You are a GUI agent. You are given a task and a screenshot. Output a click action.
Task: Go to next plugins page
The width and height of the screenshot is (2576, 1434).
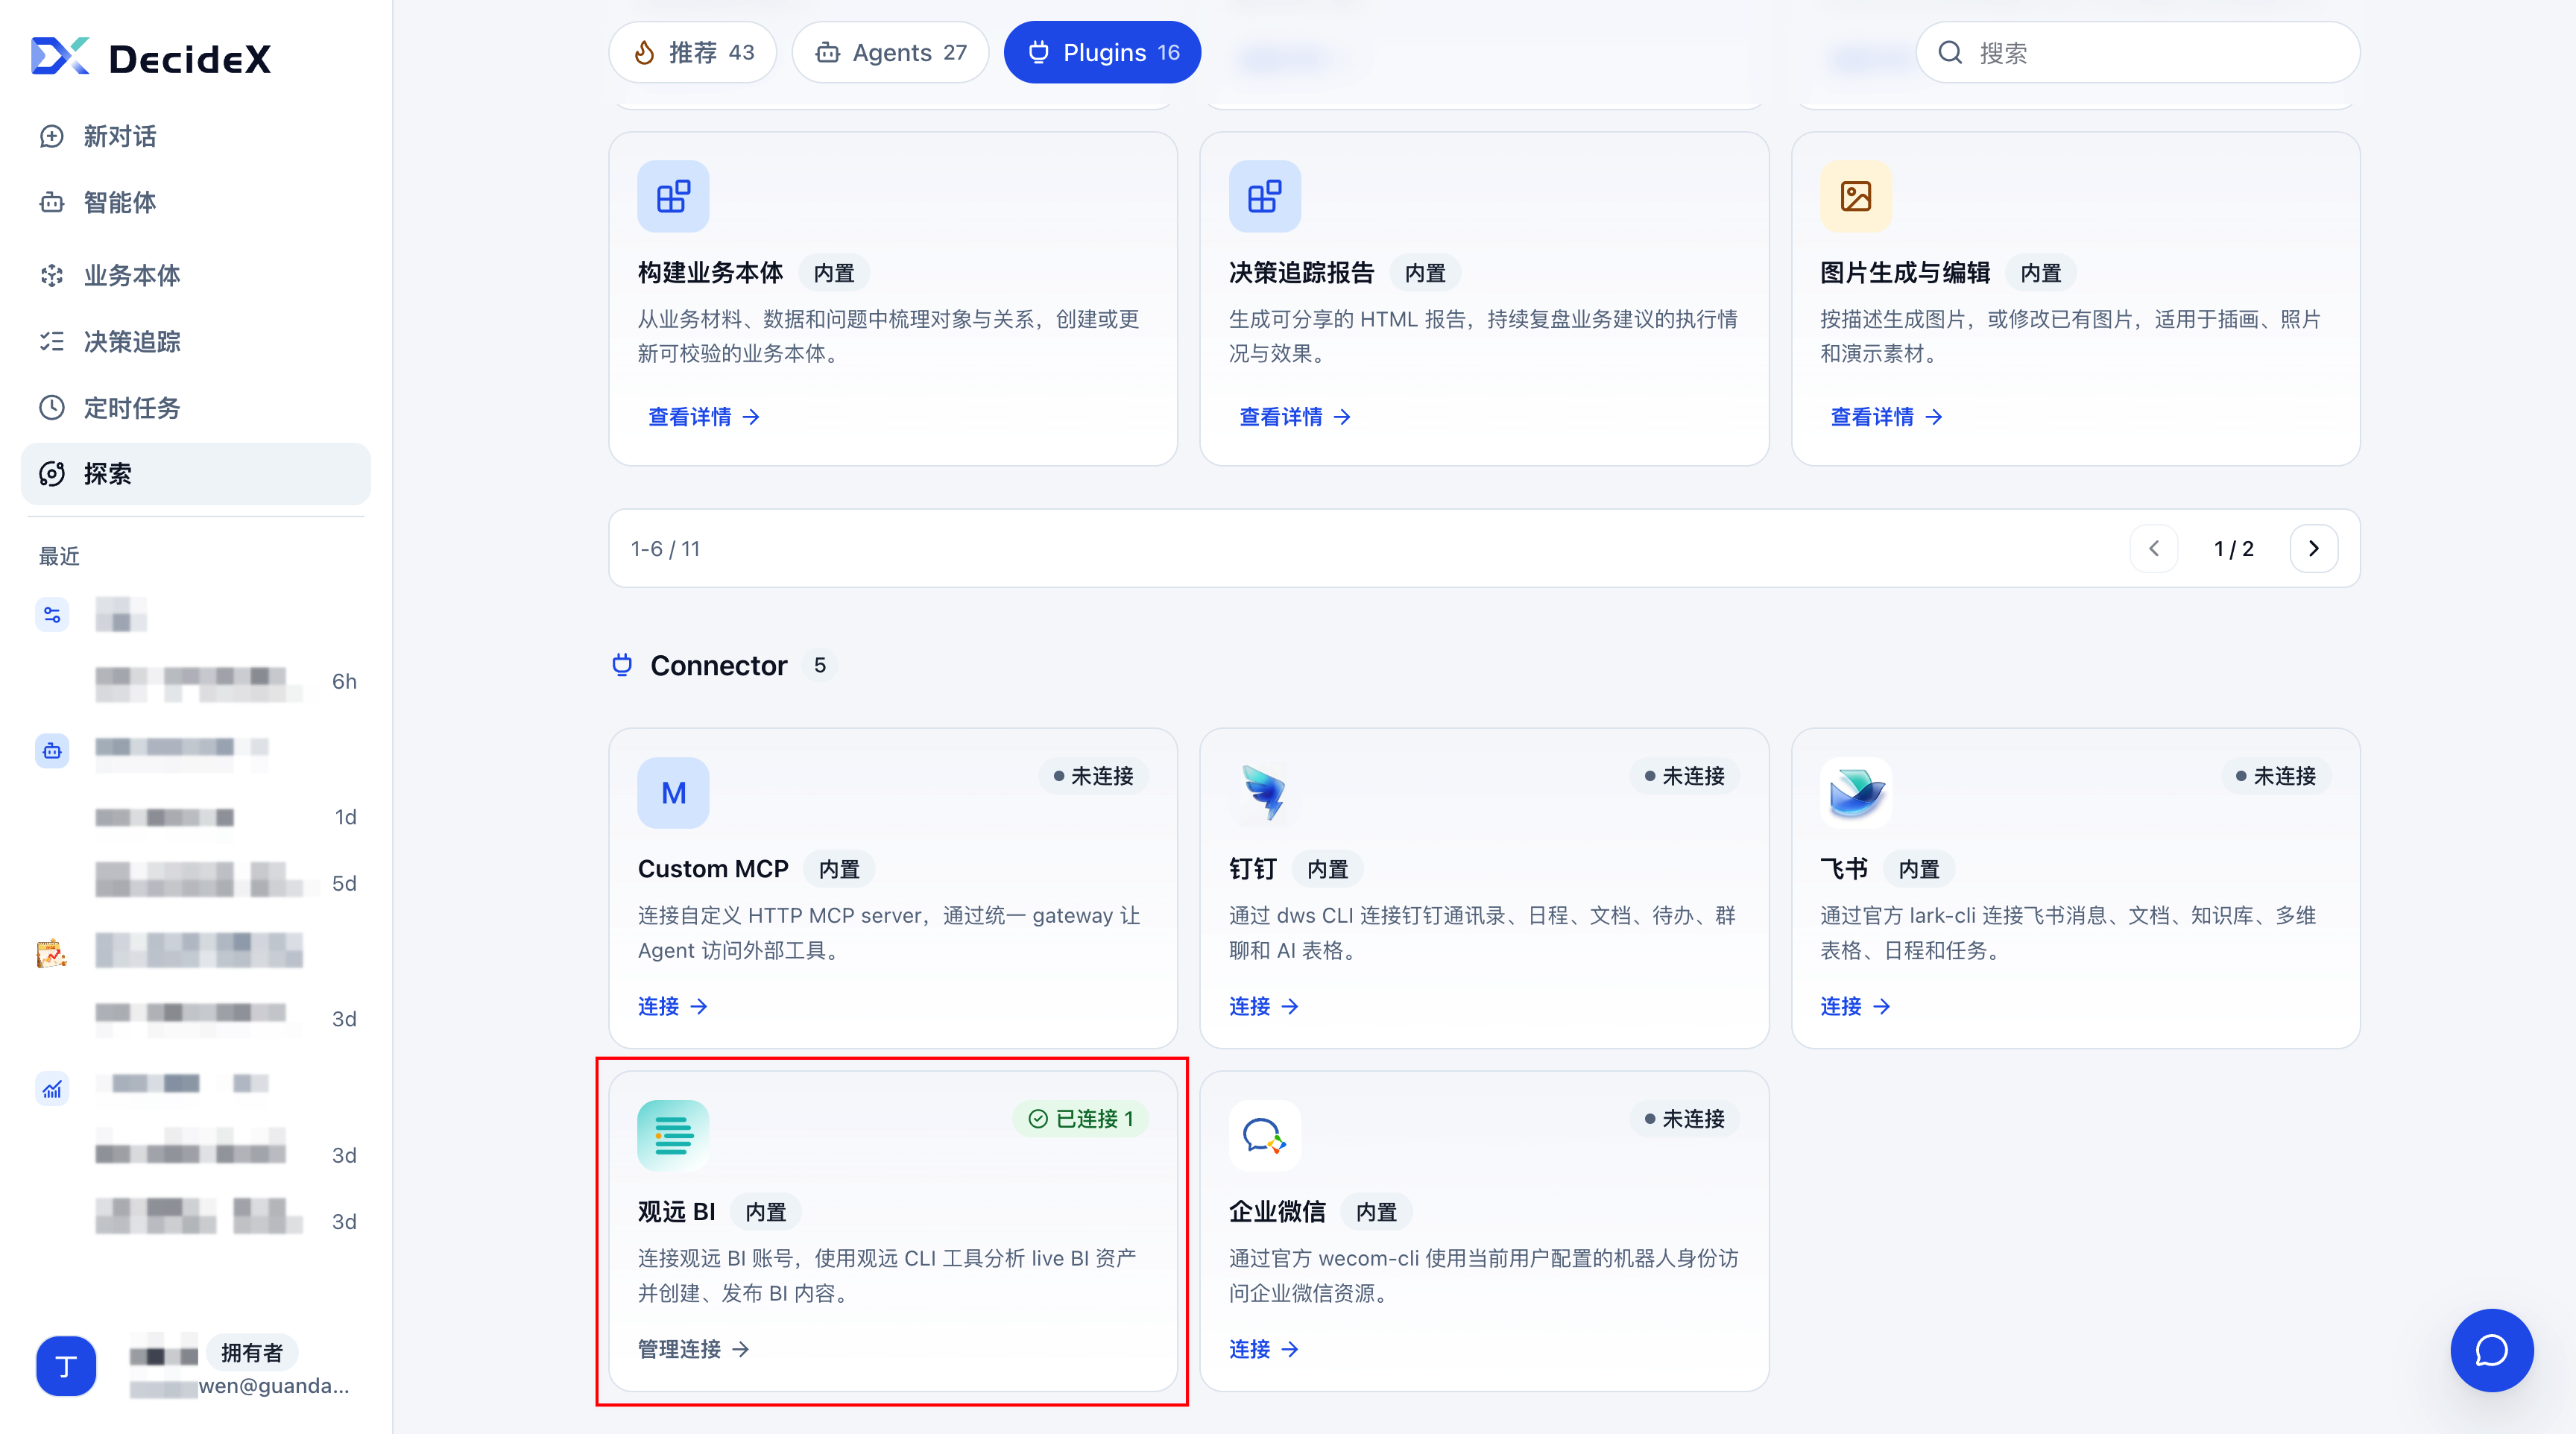[x=2313, y=548]
